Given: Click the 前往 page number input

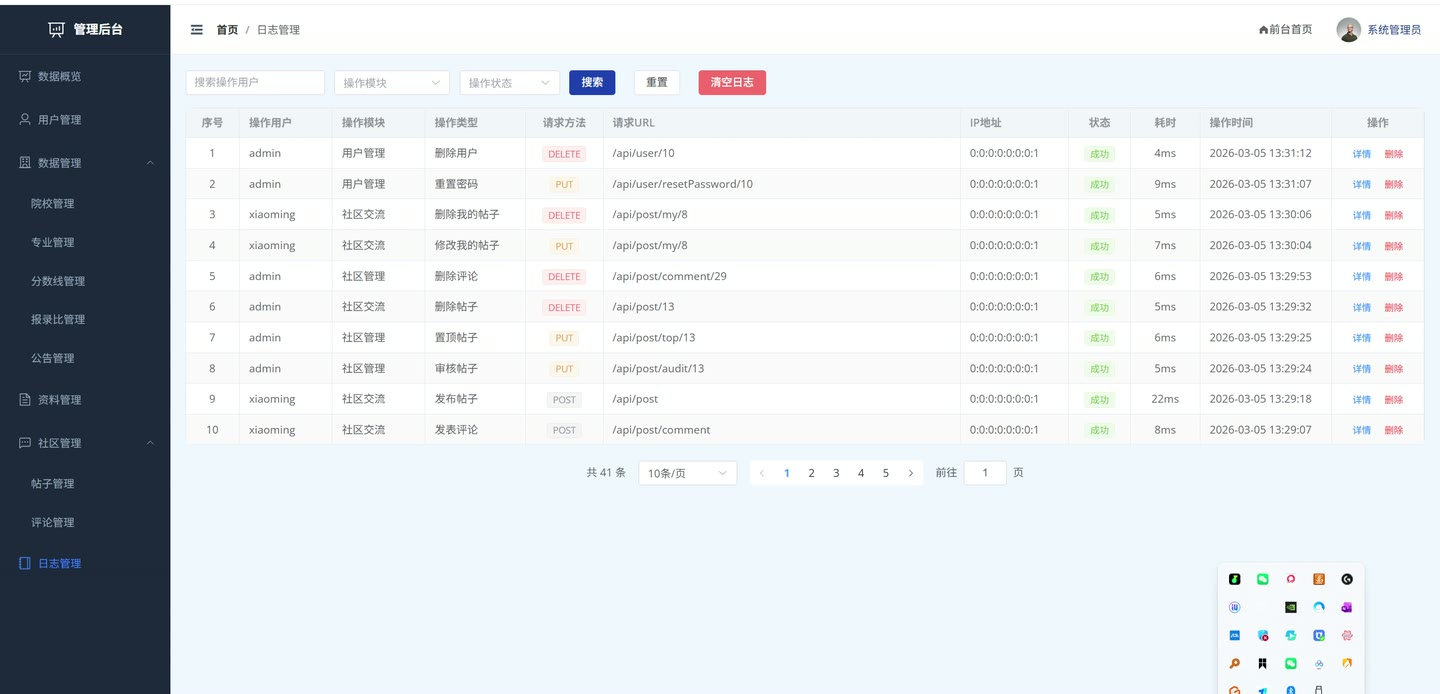Looking at the screenshot, I should [x=985, y=473].
